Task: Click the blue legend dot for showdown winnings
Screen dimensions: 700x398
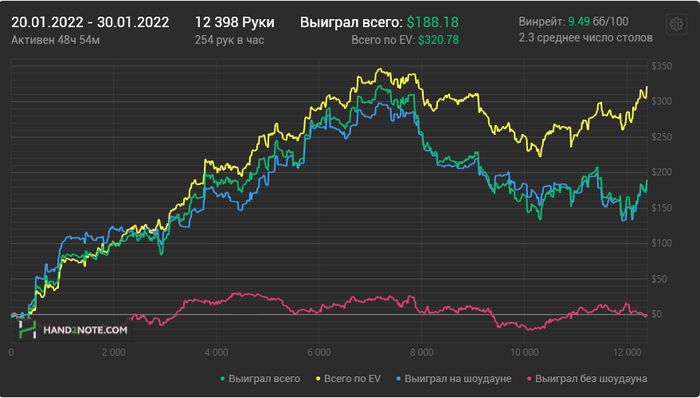Action: (399, 379)
